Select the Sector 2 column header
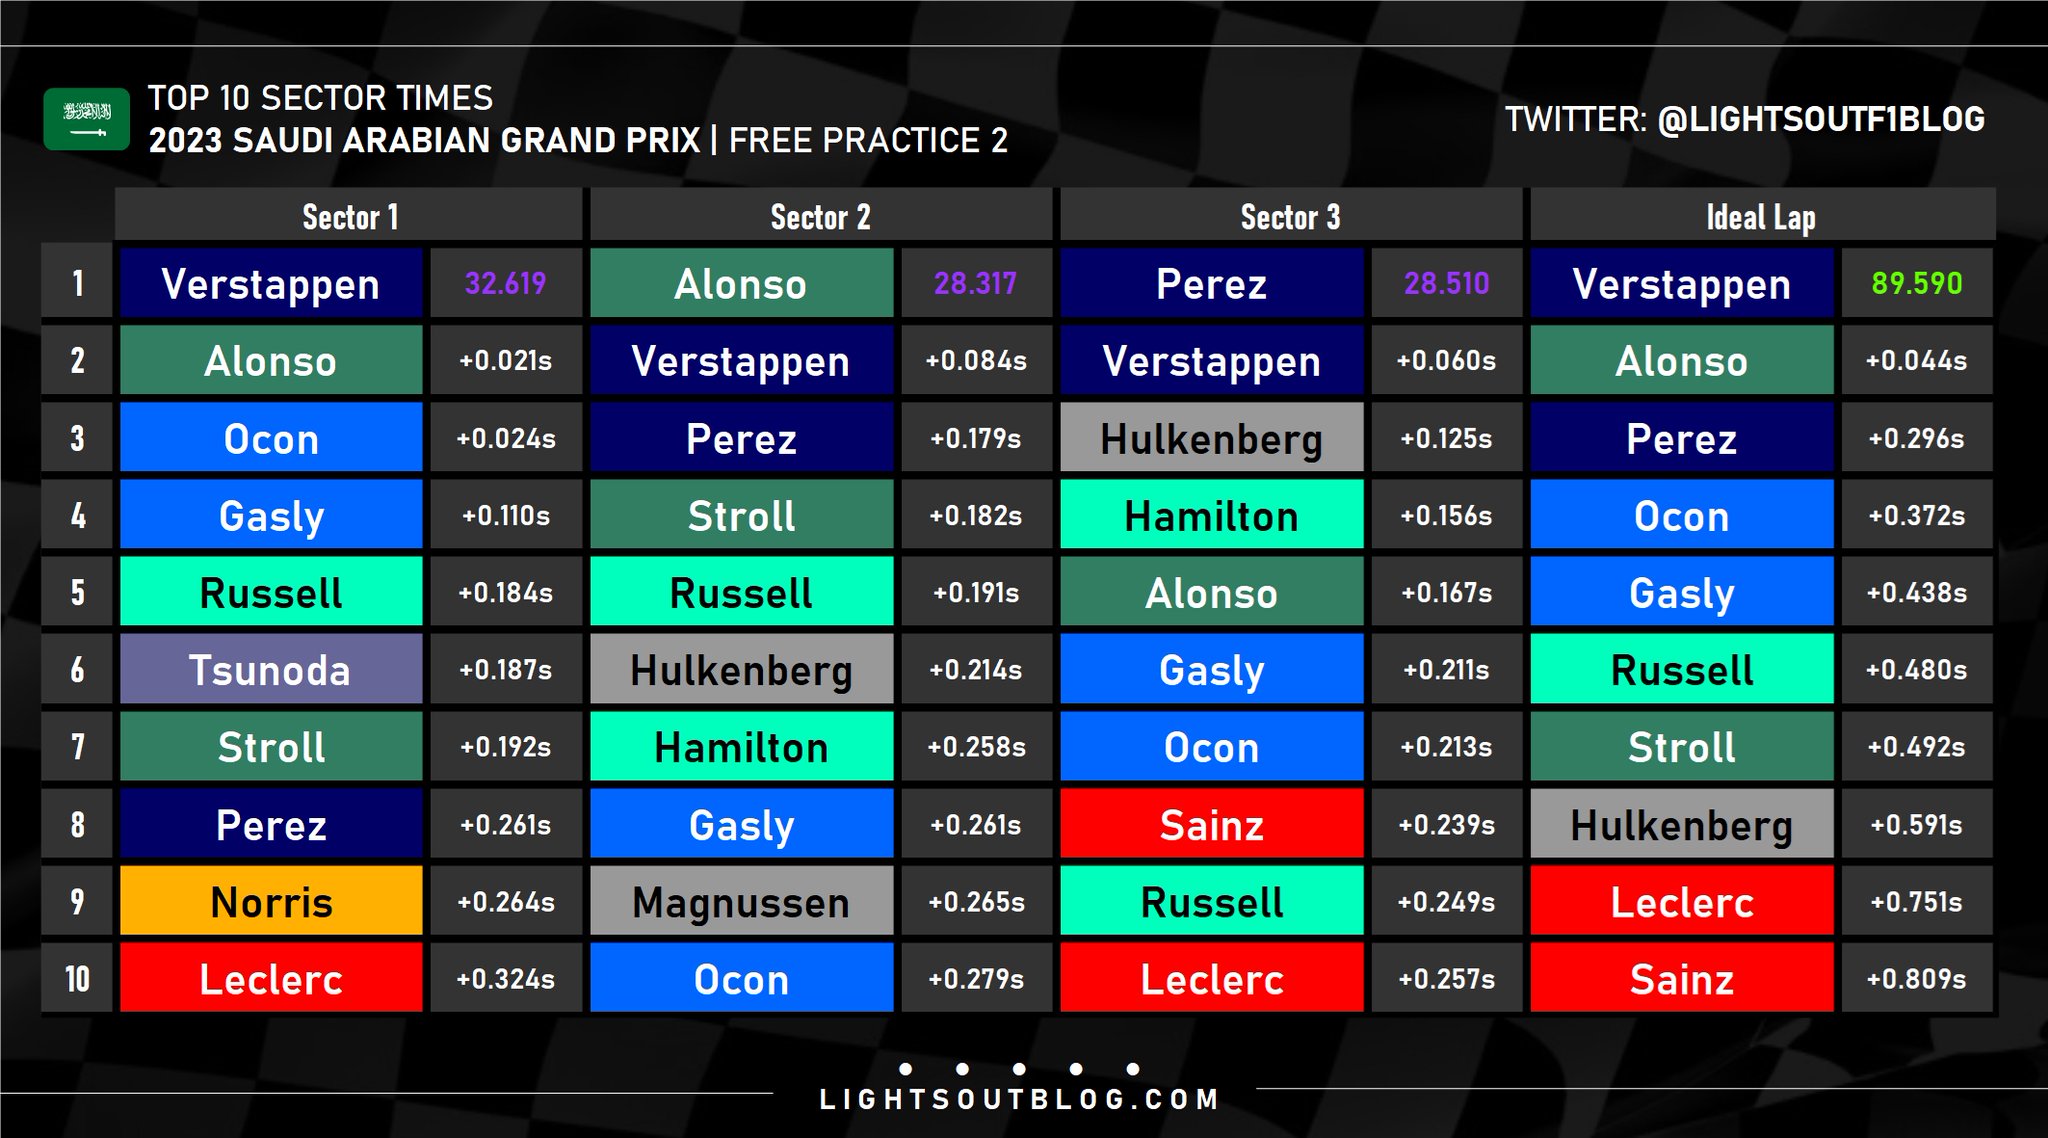 [820, 216]
